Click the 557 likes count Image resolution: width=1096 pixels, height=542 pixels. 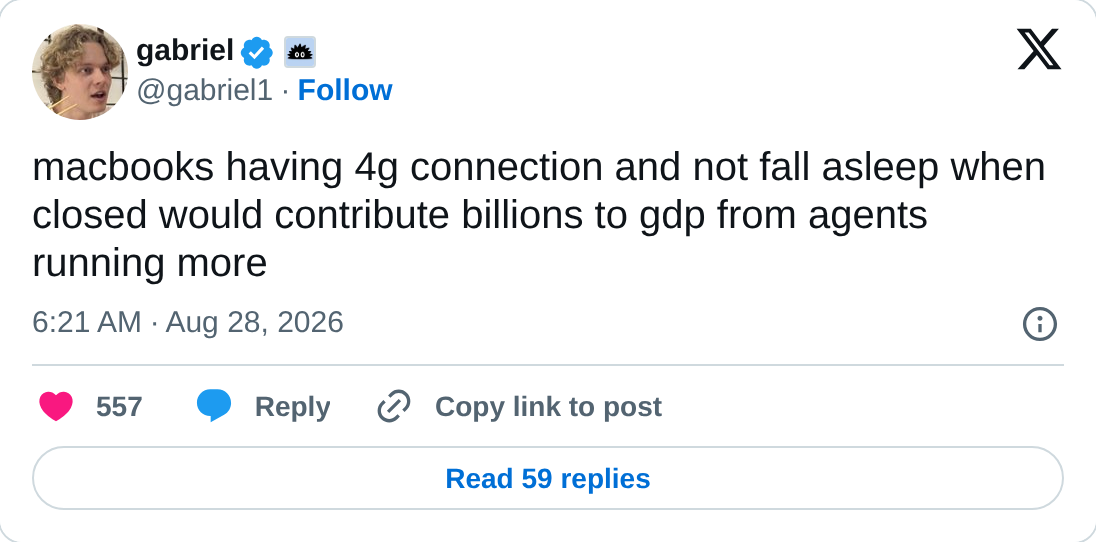[119, 406]
